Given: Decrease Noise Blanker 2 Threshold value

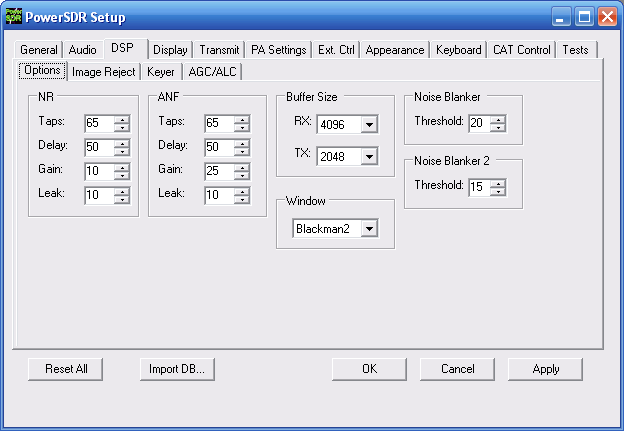Looking at the screenshot, I should pos(498,190).
